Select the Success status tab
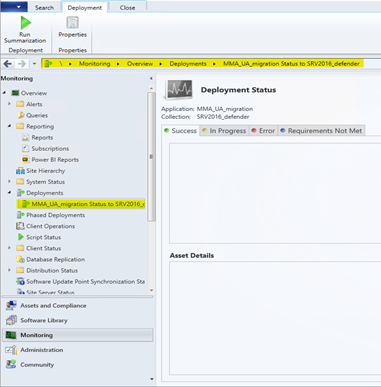The image size is (381, 387). [x=180, y=131]
